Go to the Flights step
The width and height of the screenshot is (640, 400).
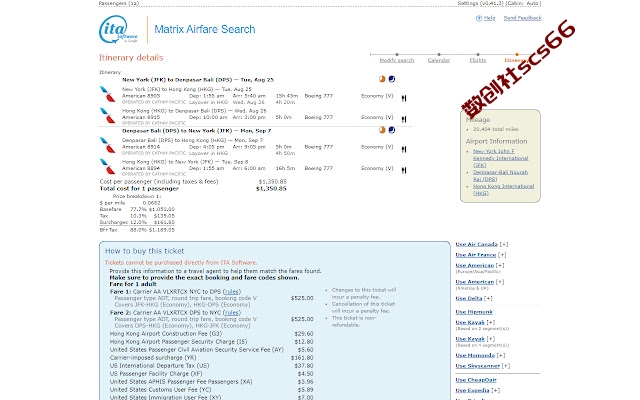click(x=478, y=60)
